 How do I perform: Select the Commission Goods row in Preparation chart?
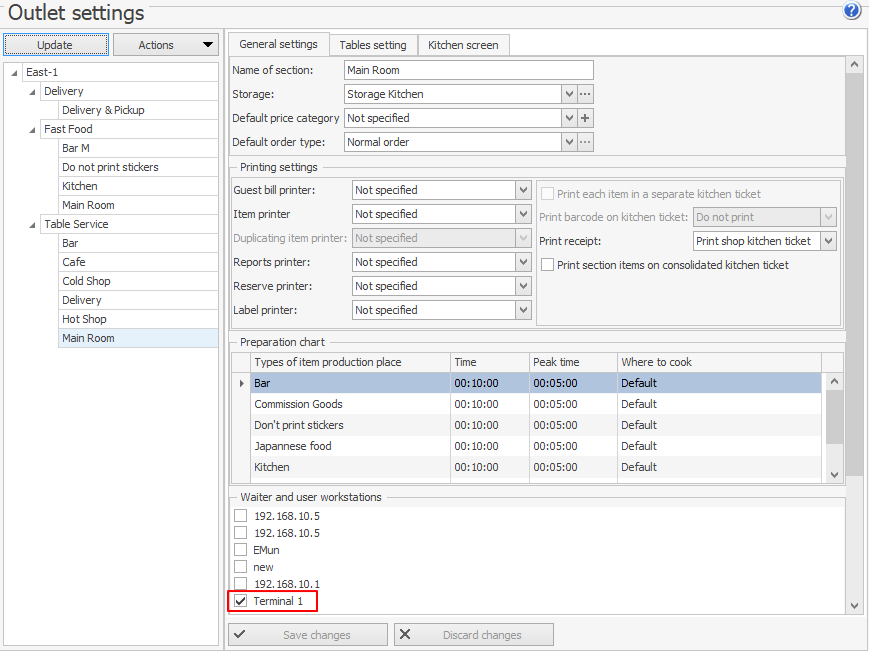(298, 404)
